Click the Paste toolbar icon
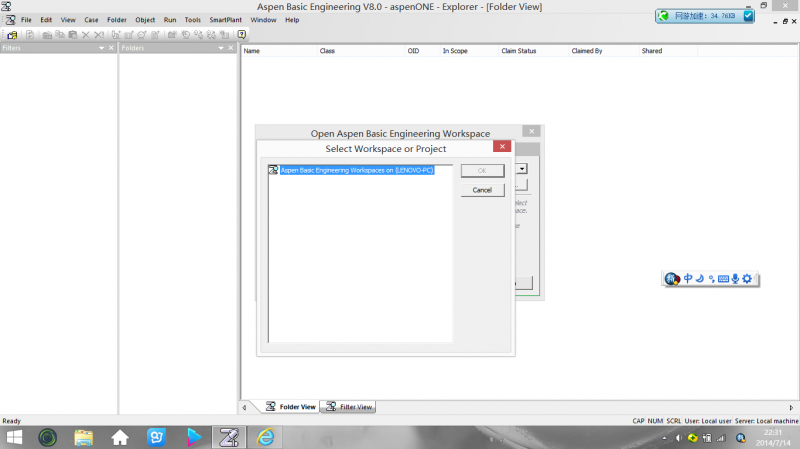Viewport: 800px width, 449px height. [73, 35]
